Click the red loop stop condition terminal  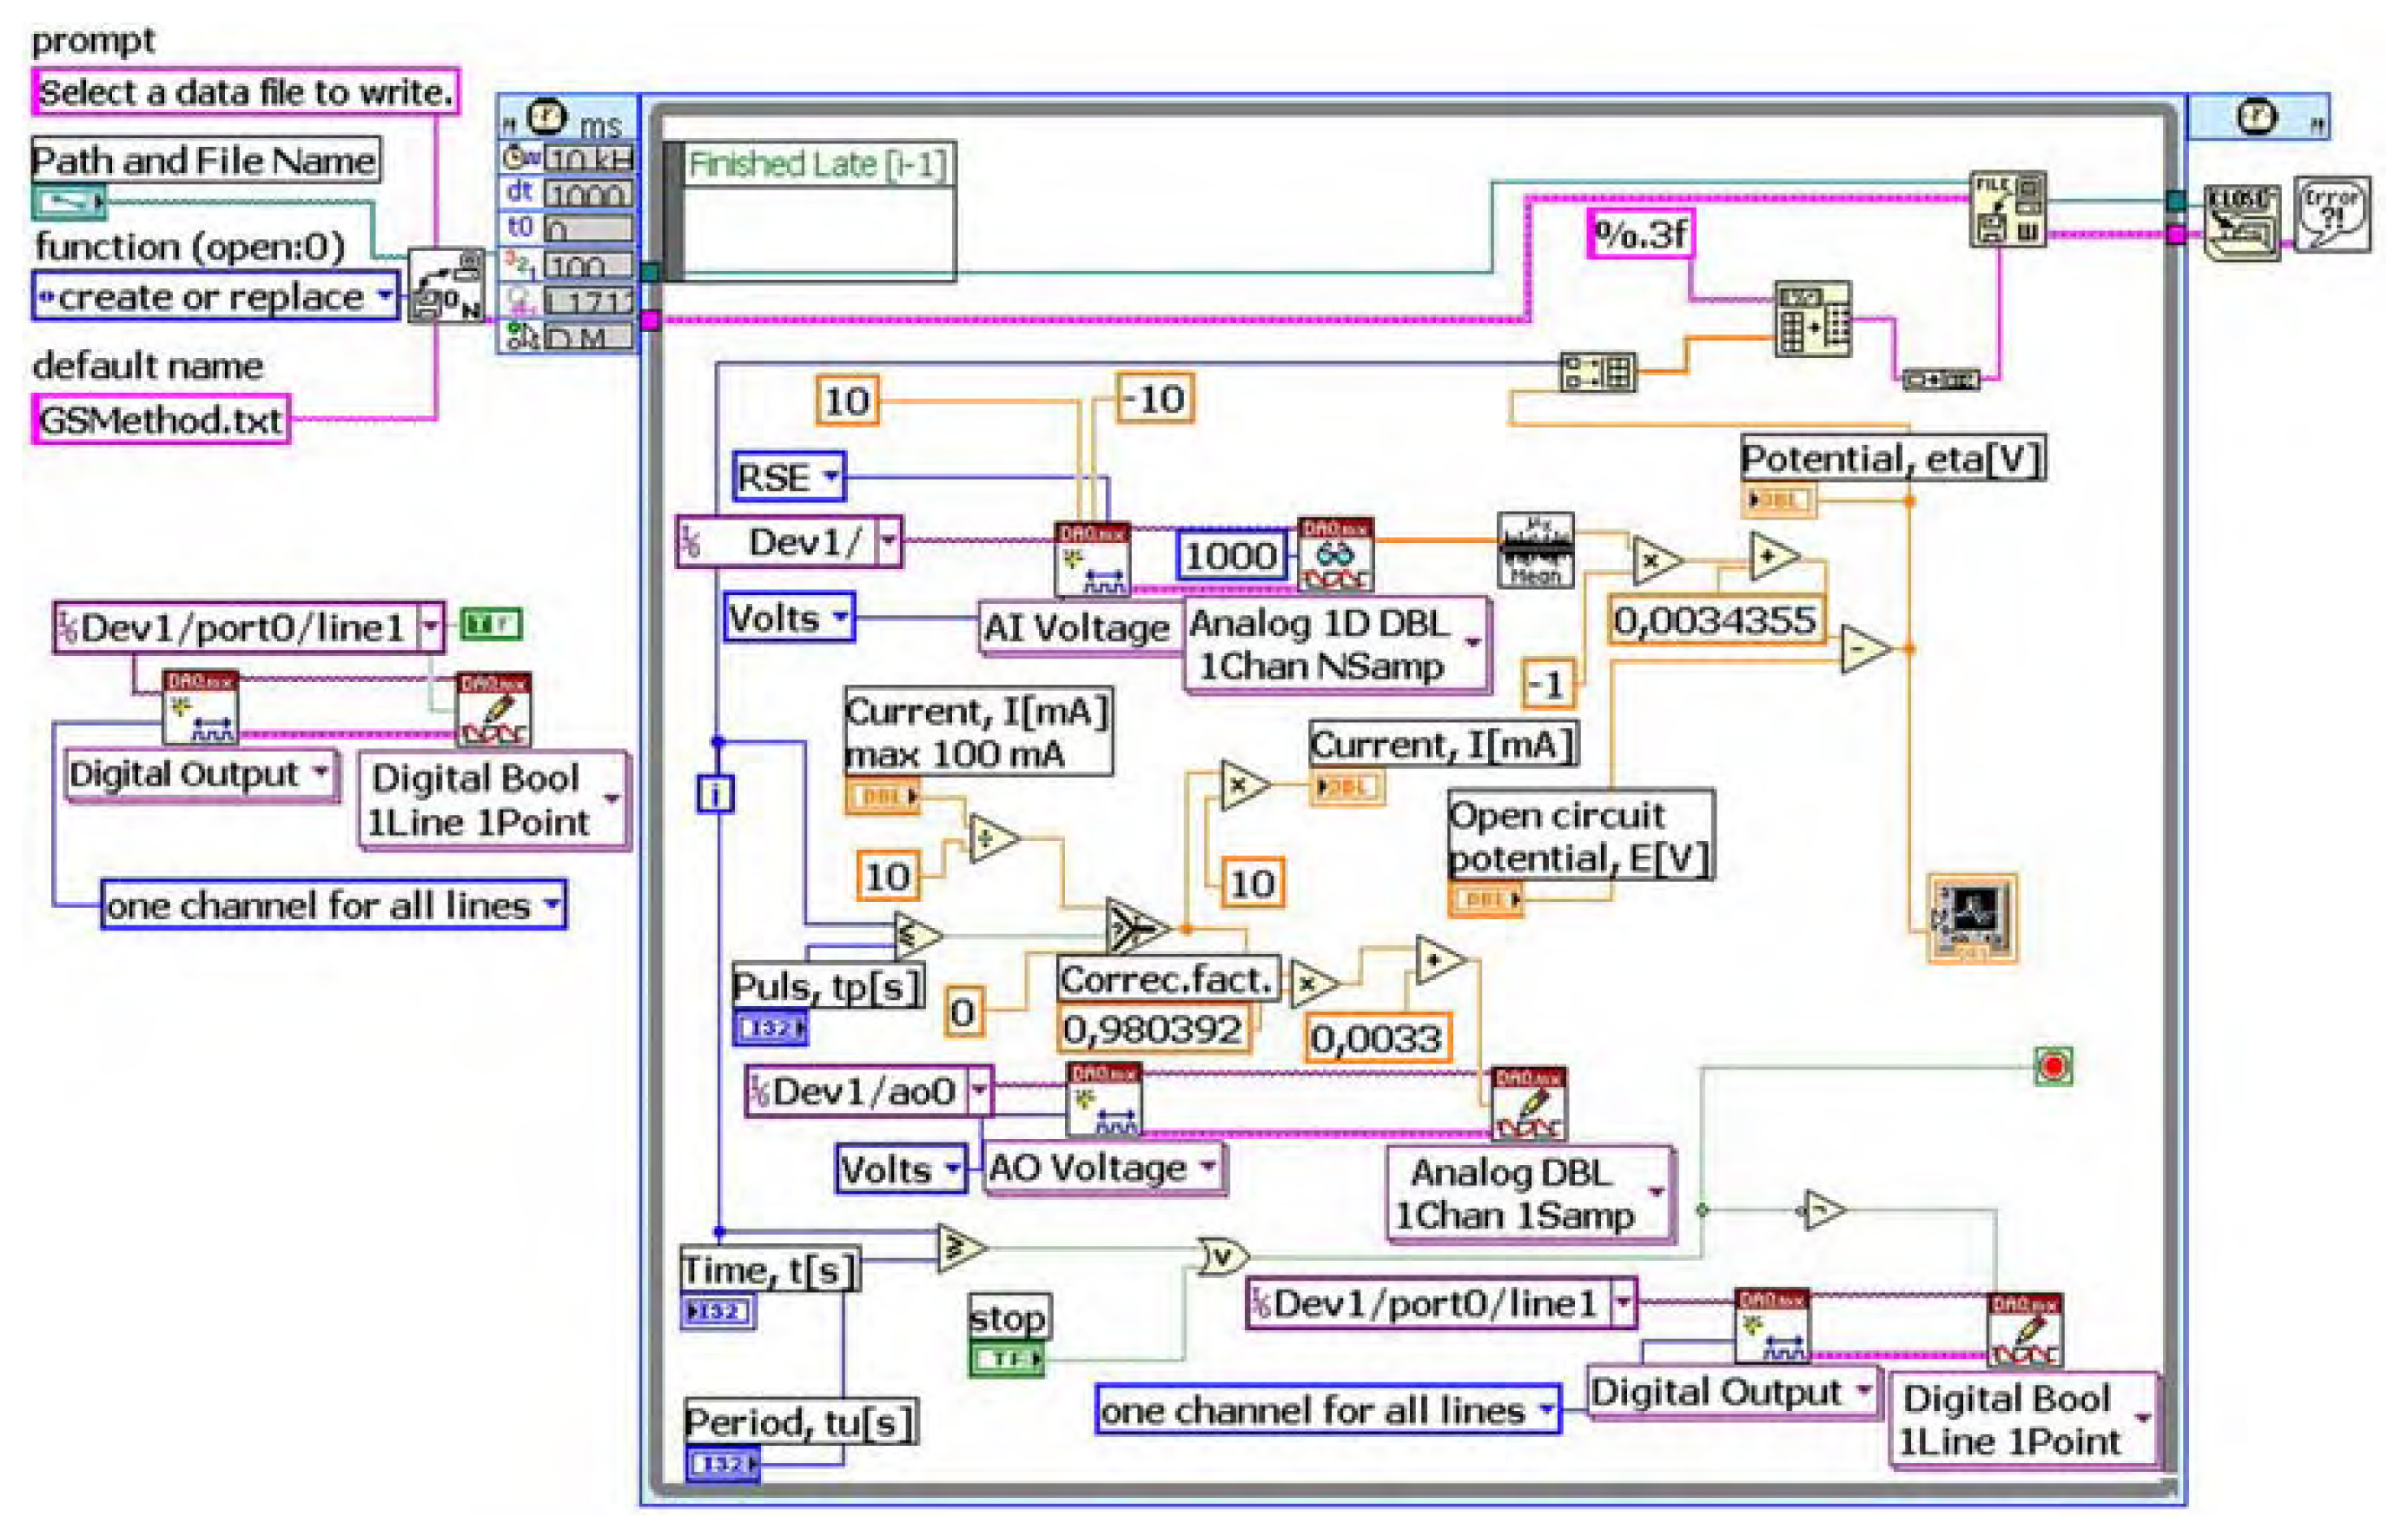[2052, 1066]
